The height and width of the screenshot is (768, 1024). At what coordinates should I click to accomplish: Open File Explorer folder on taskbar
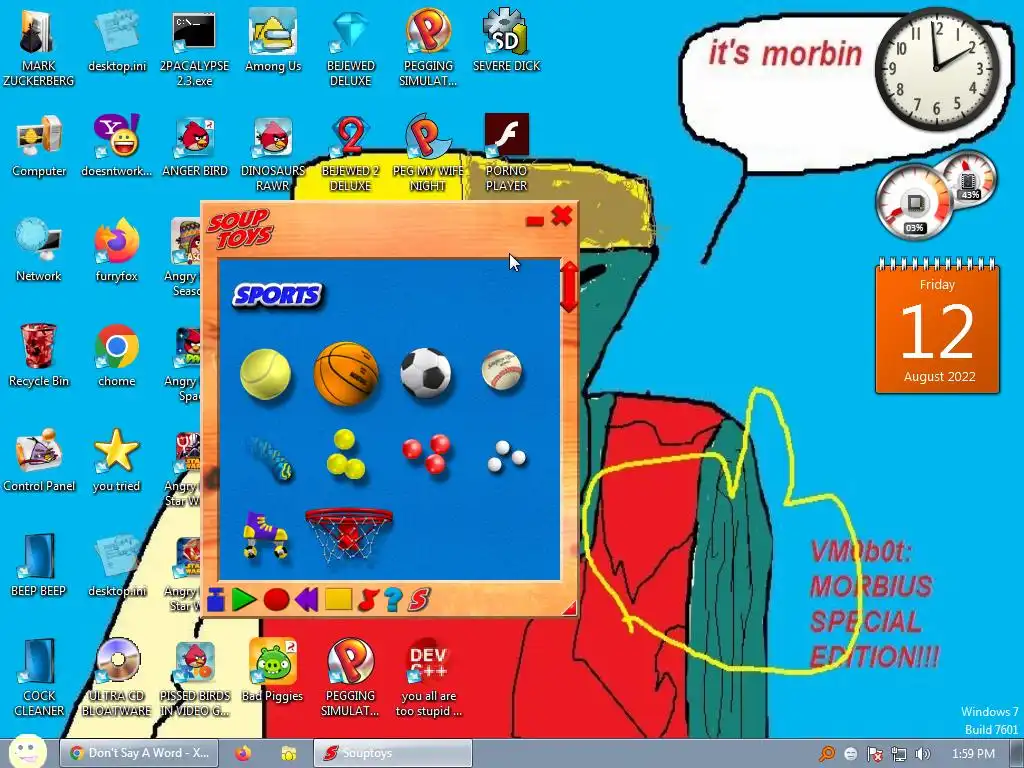pyautogui.click(x=288, y=753)
